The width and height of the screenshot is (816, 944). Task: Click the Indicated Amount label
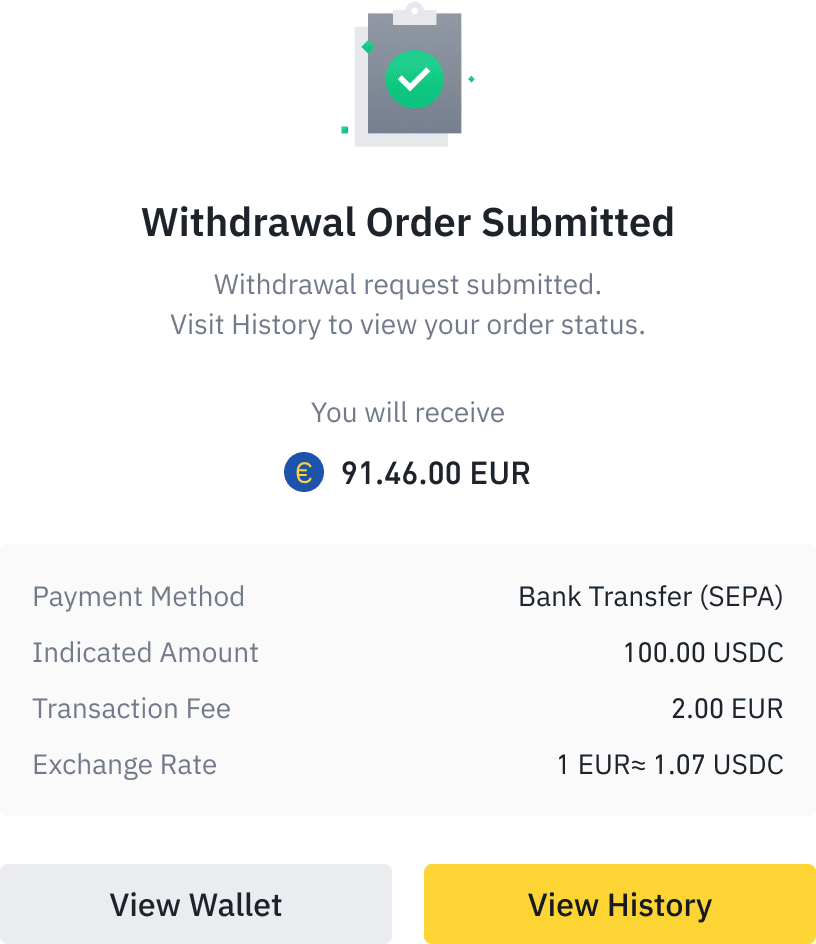coord(146,653)
